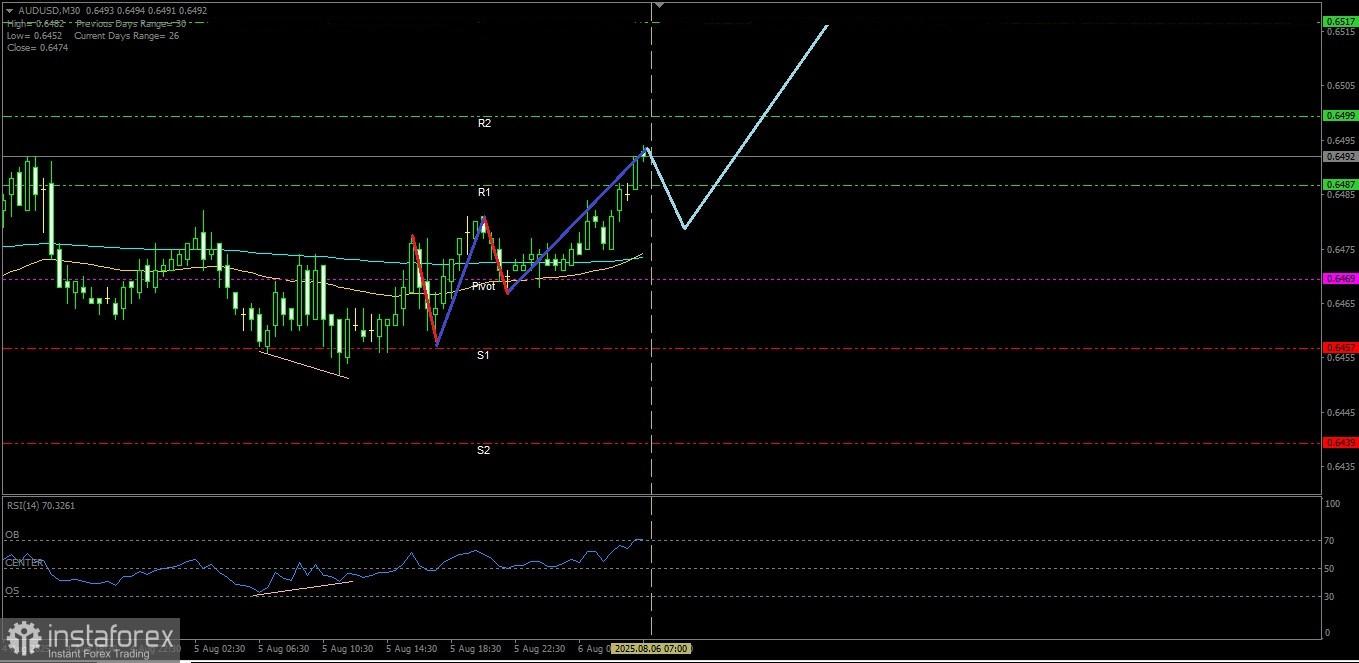The image size is (1359, 663).
Task: Click the RSI scale value 30
Action: coord(1329,597)
